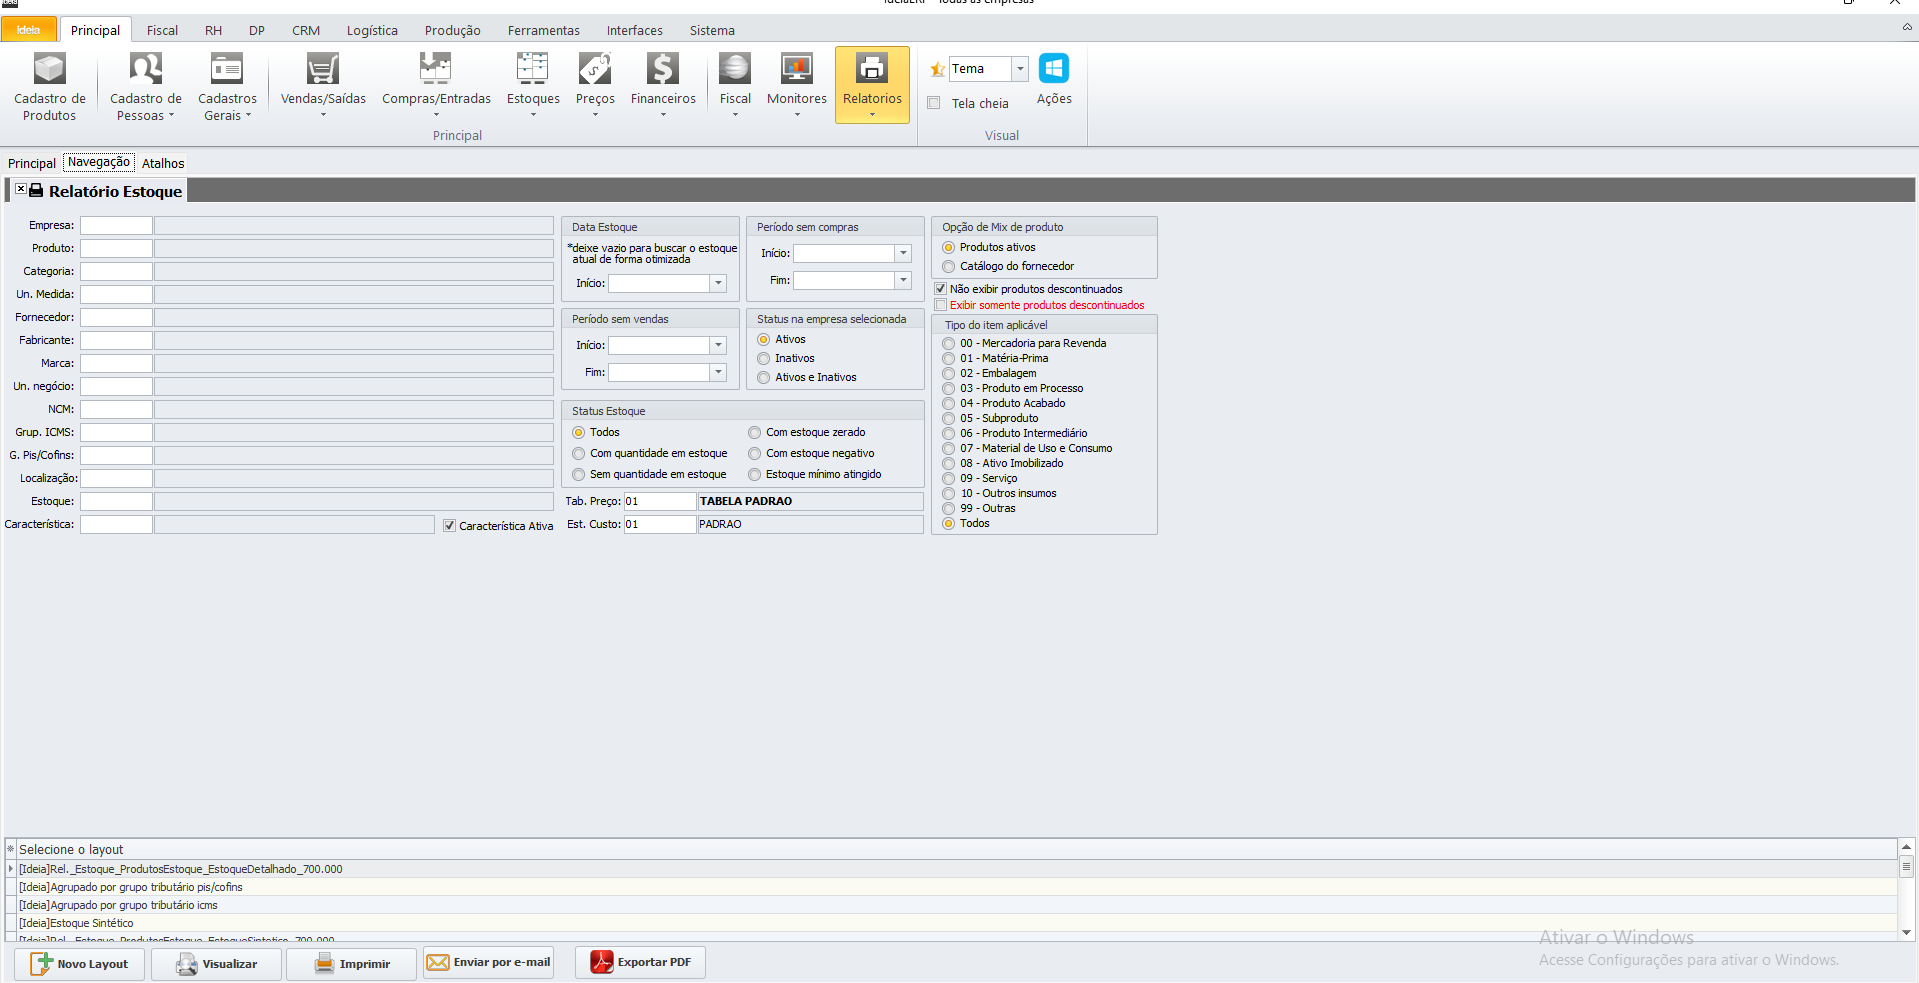Open the Atalhos tab
The height and width of the screenshot is (983, 1919).
coord(163,163)
